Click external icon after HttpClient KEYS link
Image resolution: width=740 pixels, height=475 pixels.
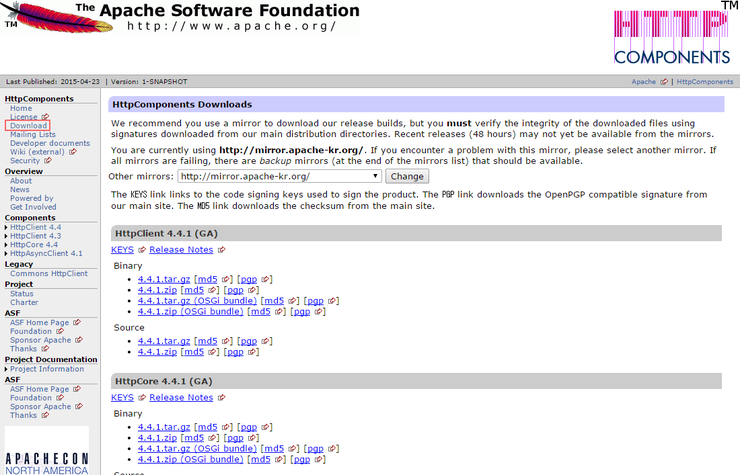point(142,250)
